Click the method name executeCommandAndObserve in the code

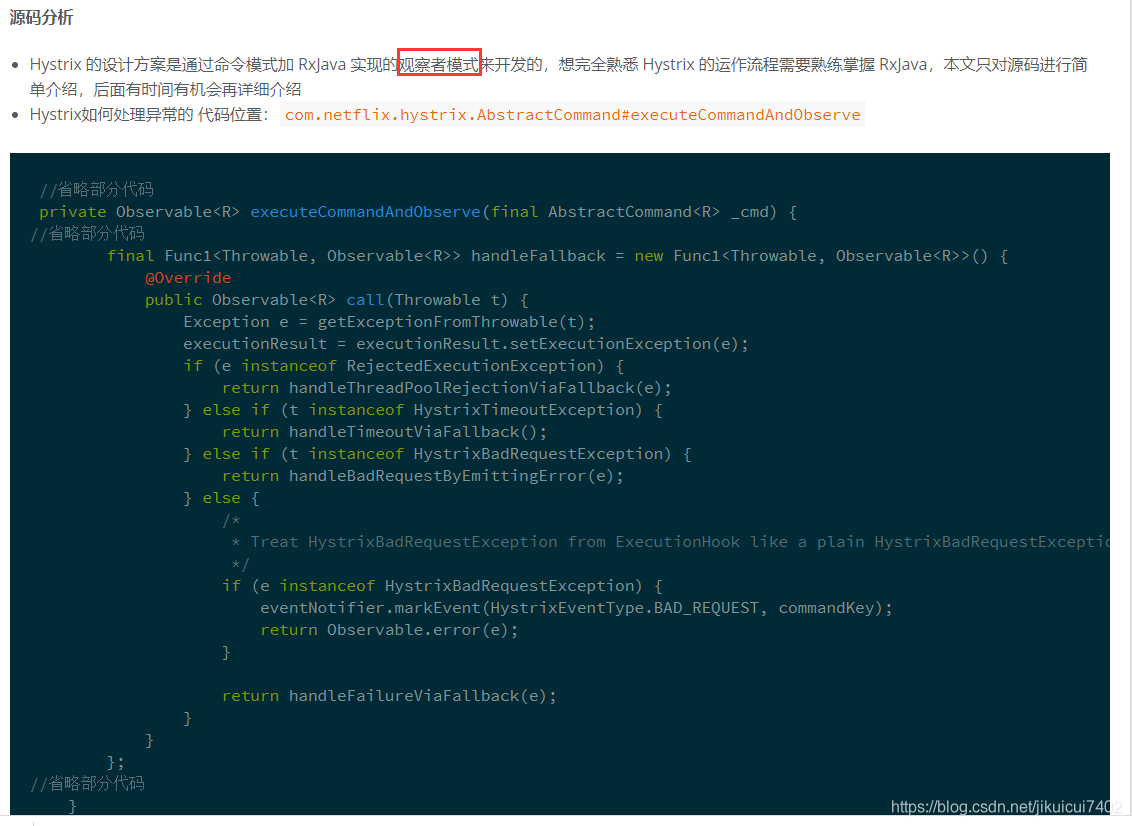(365, 212)
